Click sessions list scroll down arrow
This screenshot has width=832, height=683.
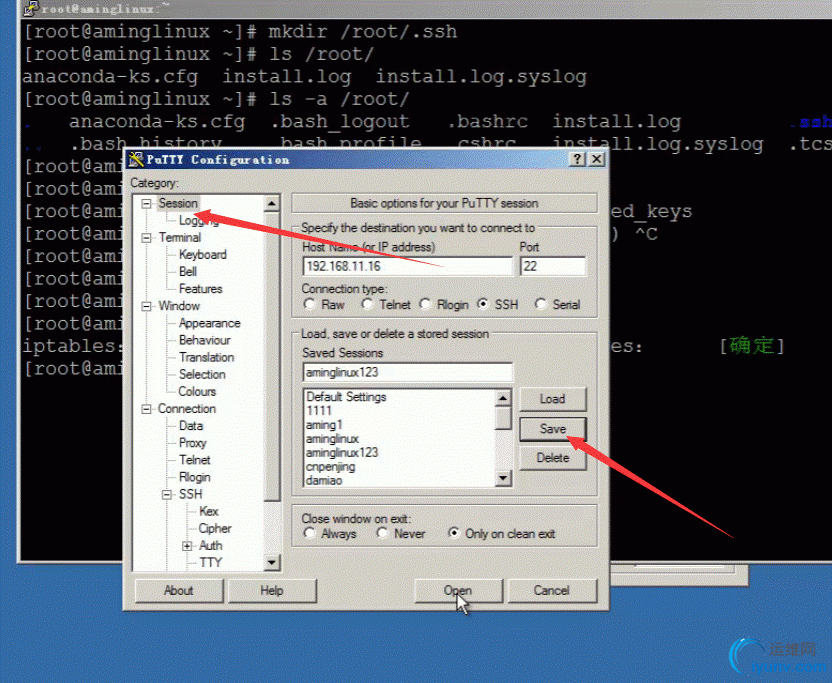(503, 479)
